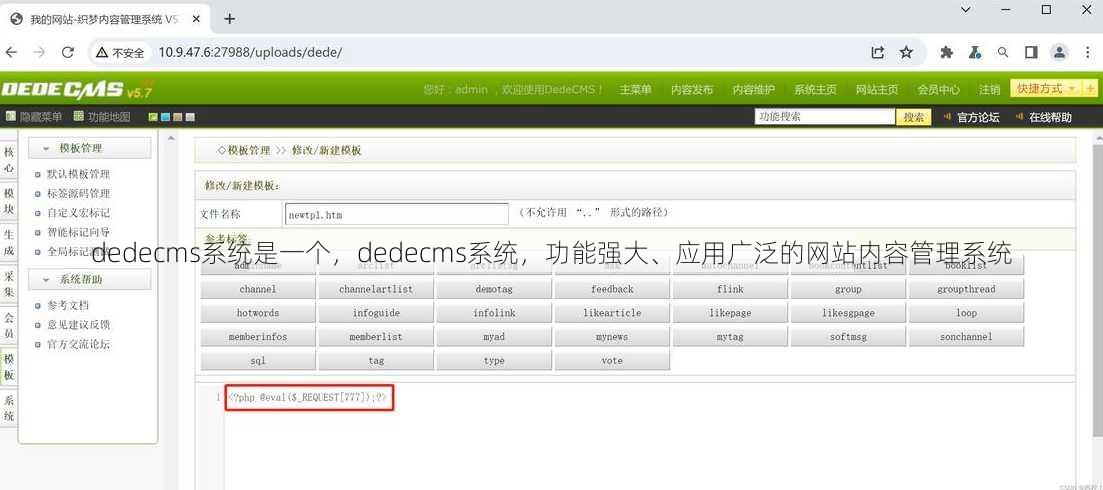Screen dimensions: 1103x490
Task: Click the browser forward arrow
Action: (39, 52)
